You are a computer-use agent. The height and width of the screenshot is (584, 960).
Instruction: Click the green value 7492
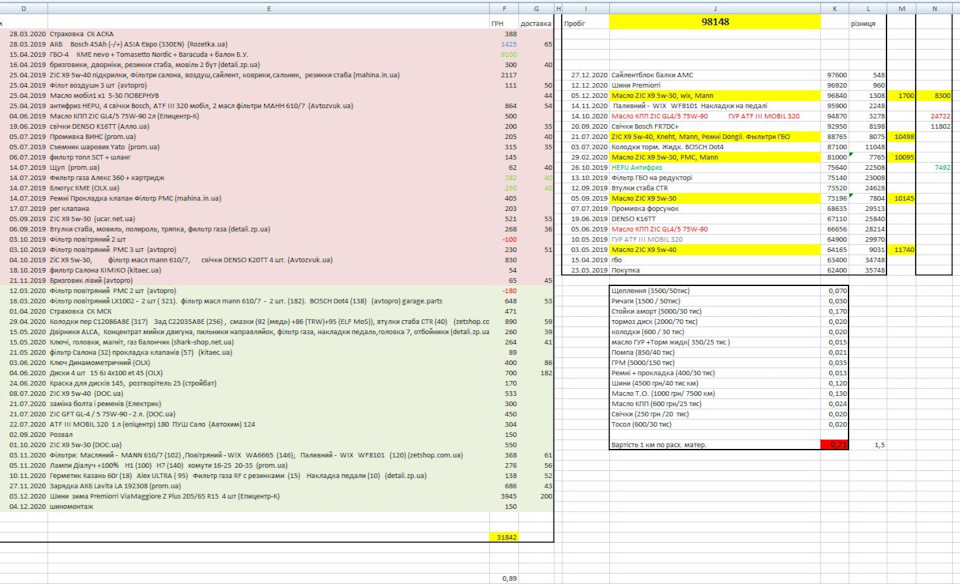934,167
